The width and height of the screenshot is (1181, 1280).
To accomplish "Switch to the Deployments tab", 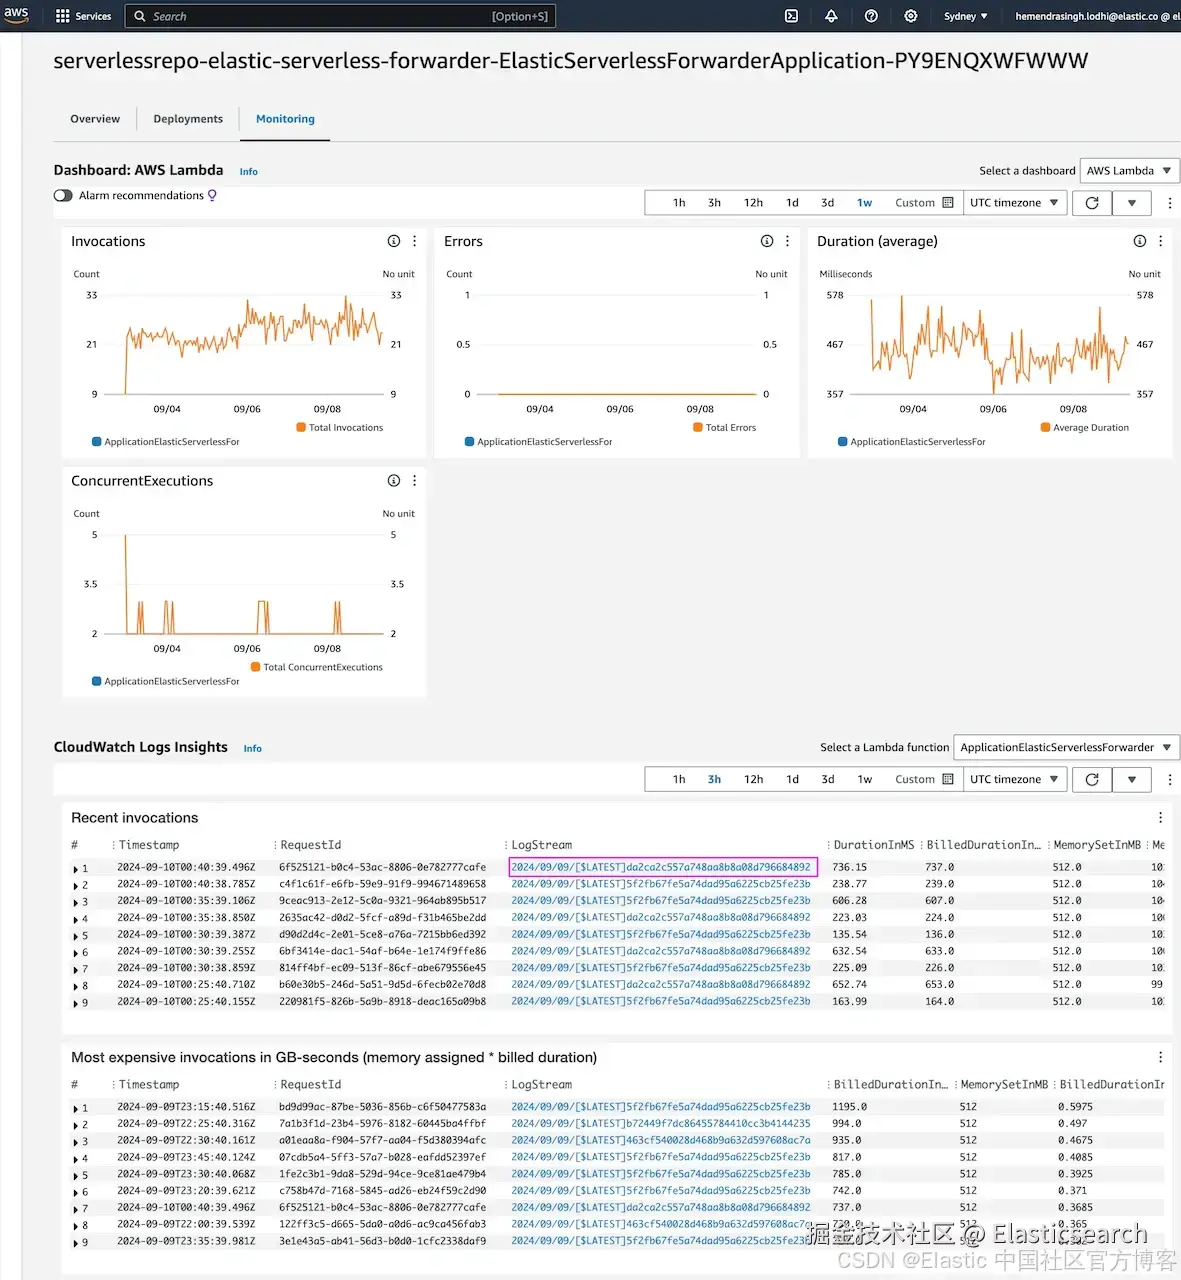I will point(188,119).
